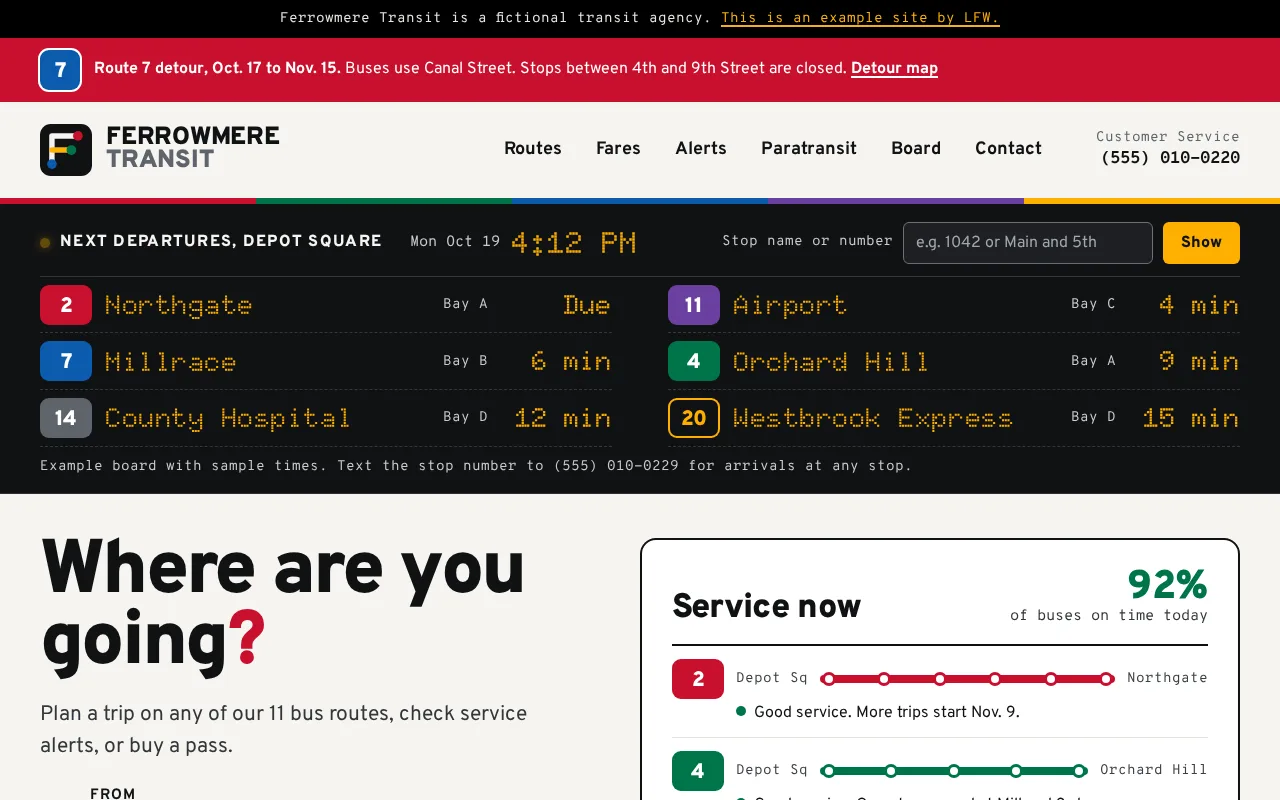Select the purple route 11 Airport badge
Viewport: 1280px width, 800px height.
(694, 305)
